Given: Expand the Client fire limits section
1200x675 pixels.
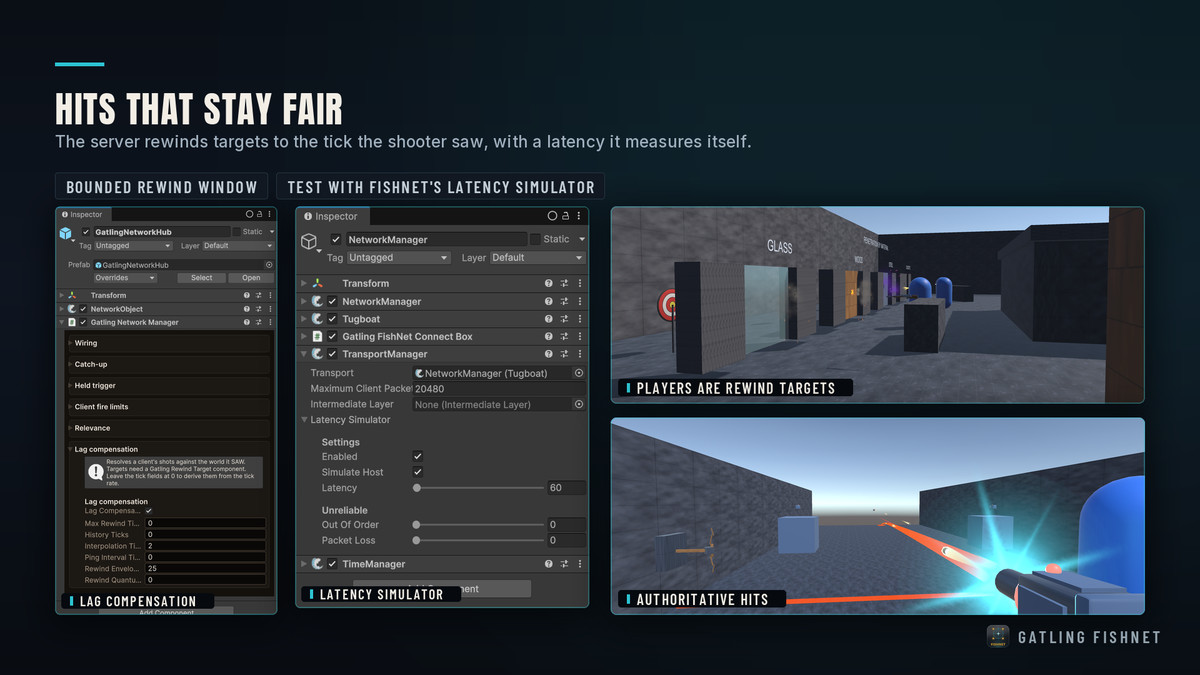Looking at the screenshot, I should click(x=70, y=407).
